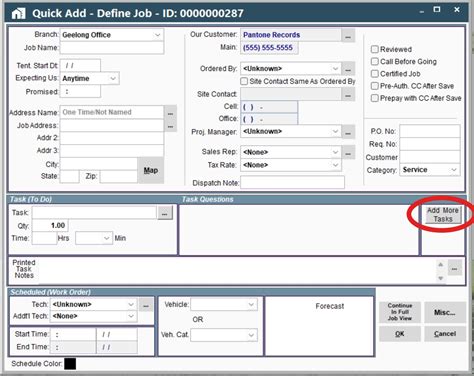The height and width of the screenshot is (376, 474).
Task: Click the Main phone (555) 555-5555
Action: tap(269, 48)
